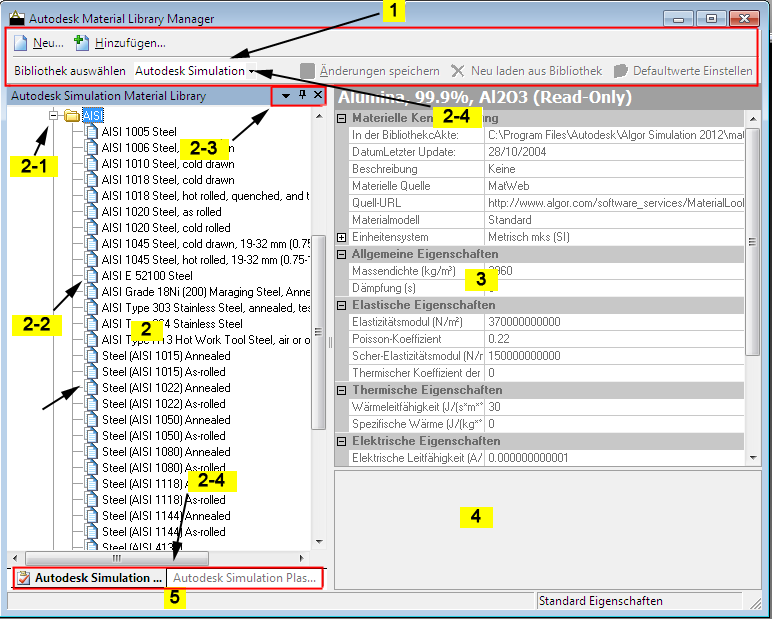Click the Elektrische Leitfähigkeit value field
The width and height of the screenshot is (772, 619).
pos(614,458)
